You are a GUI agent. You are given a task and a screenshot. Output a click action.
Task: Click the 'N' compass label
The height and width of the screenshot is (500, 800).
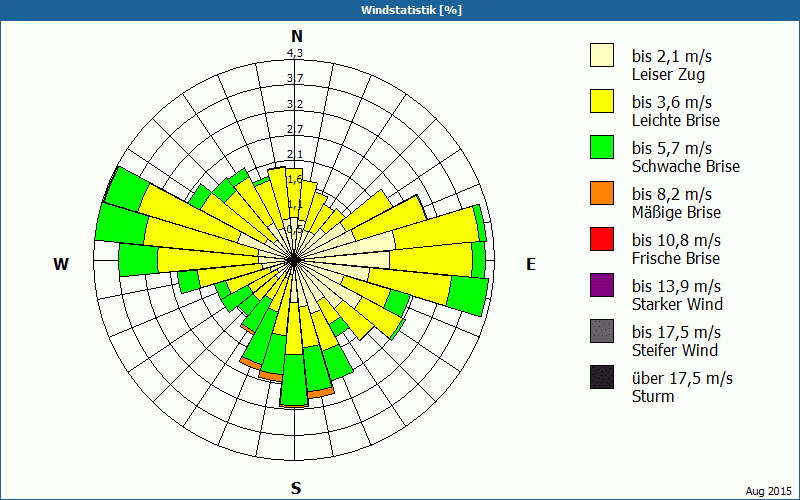point(296,36)
